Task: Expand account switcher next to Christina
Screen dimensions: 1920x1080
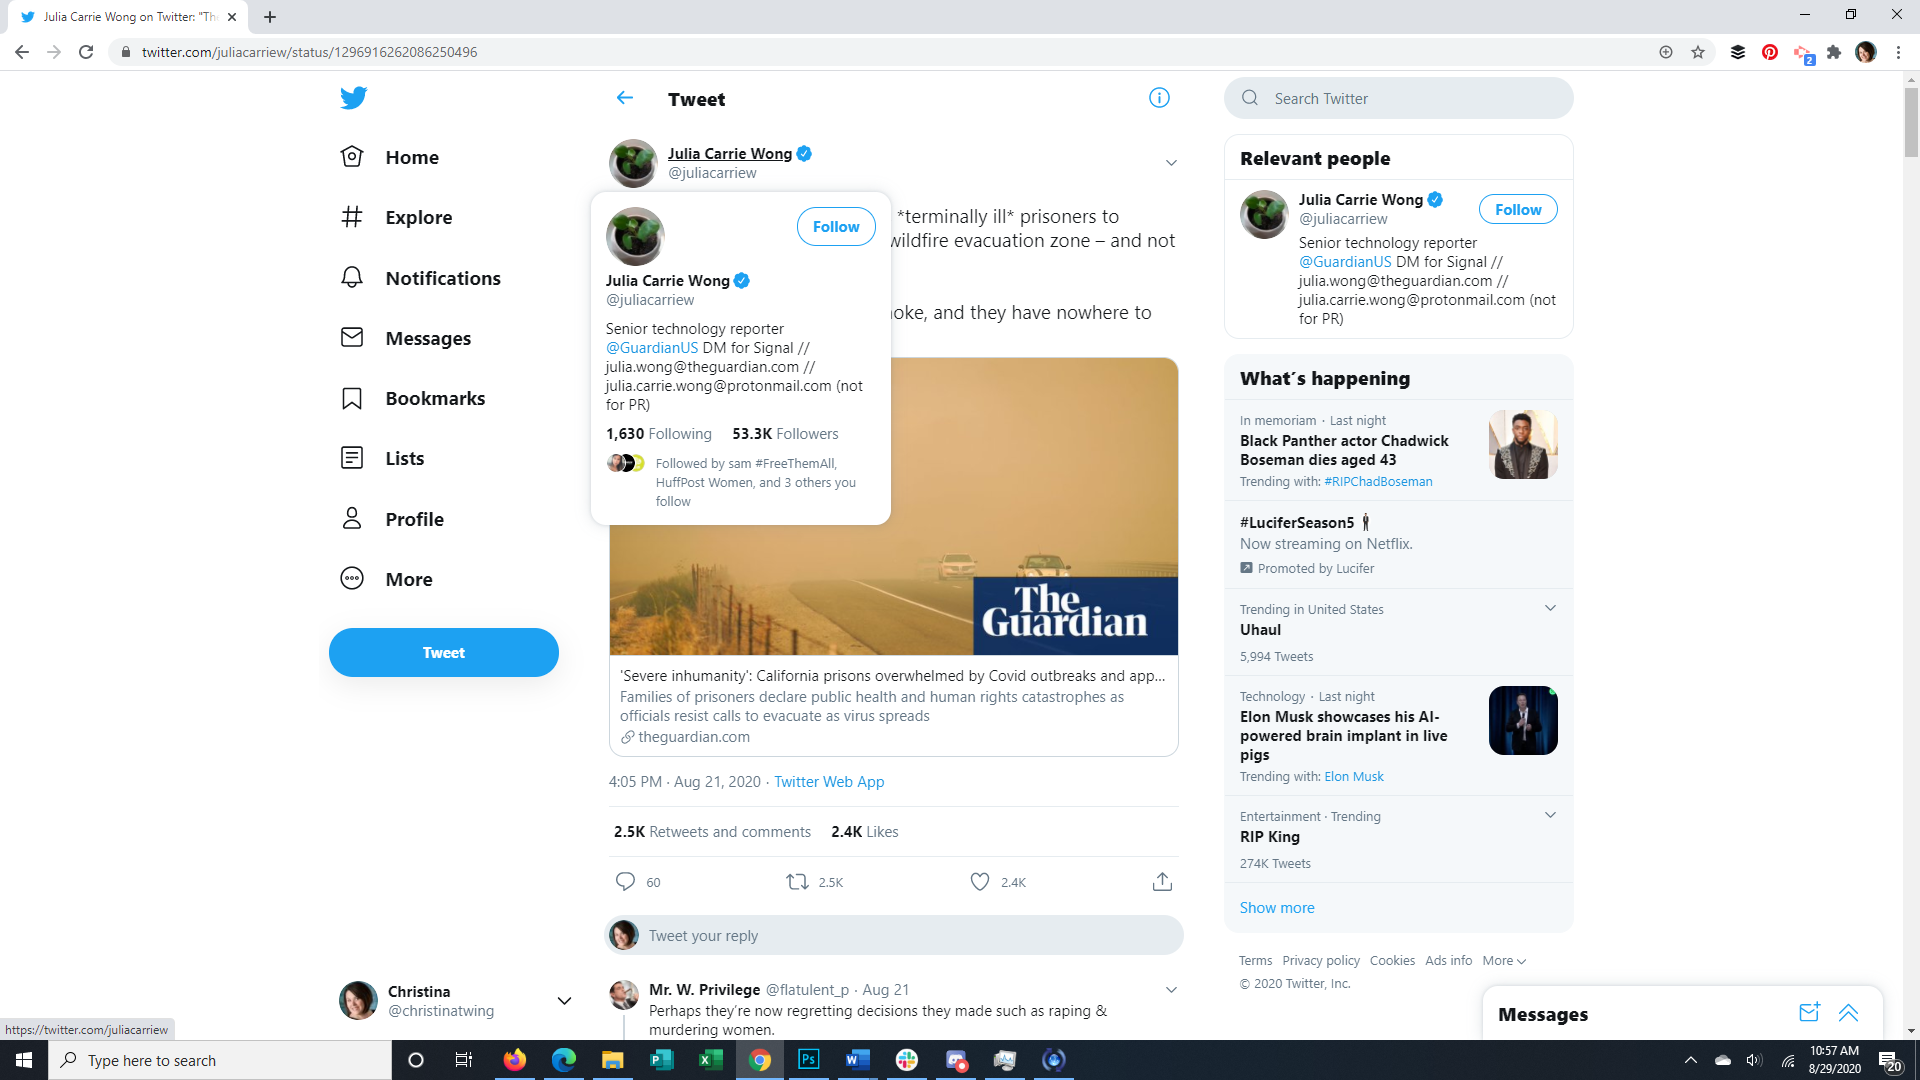Action: (x=564, y=1001)
